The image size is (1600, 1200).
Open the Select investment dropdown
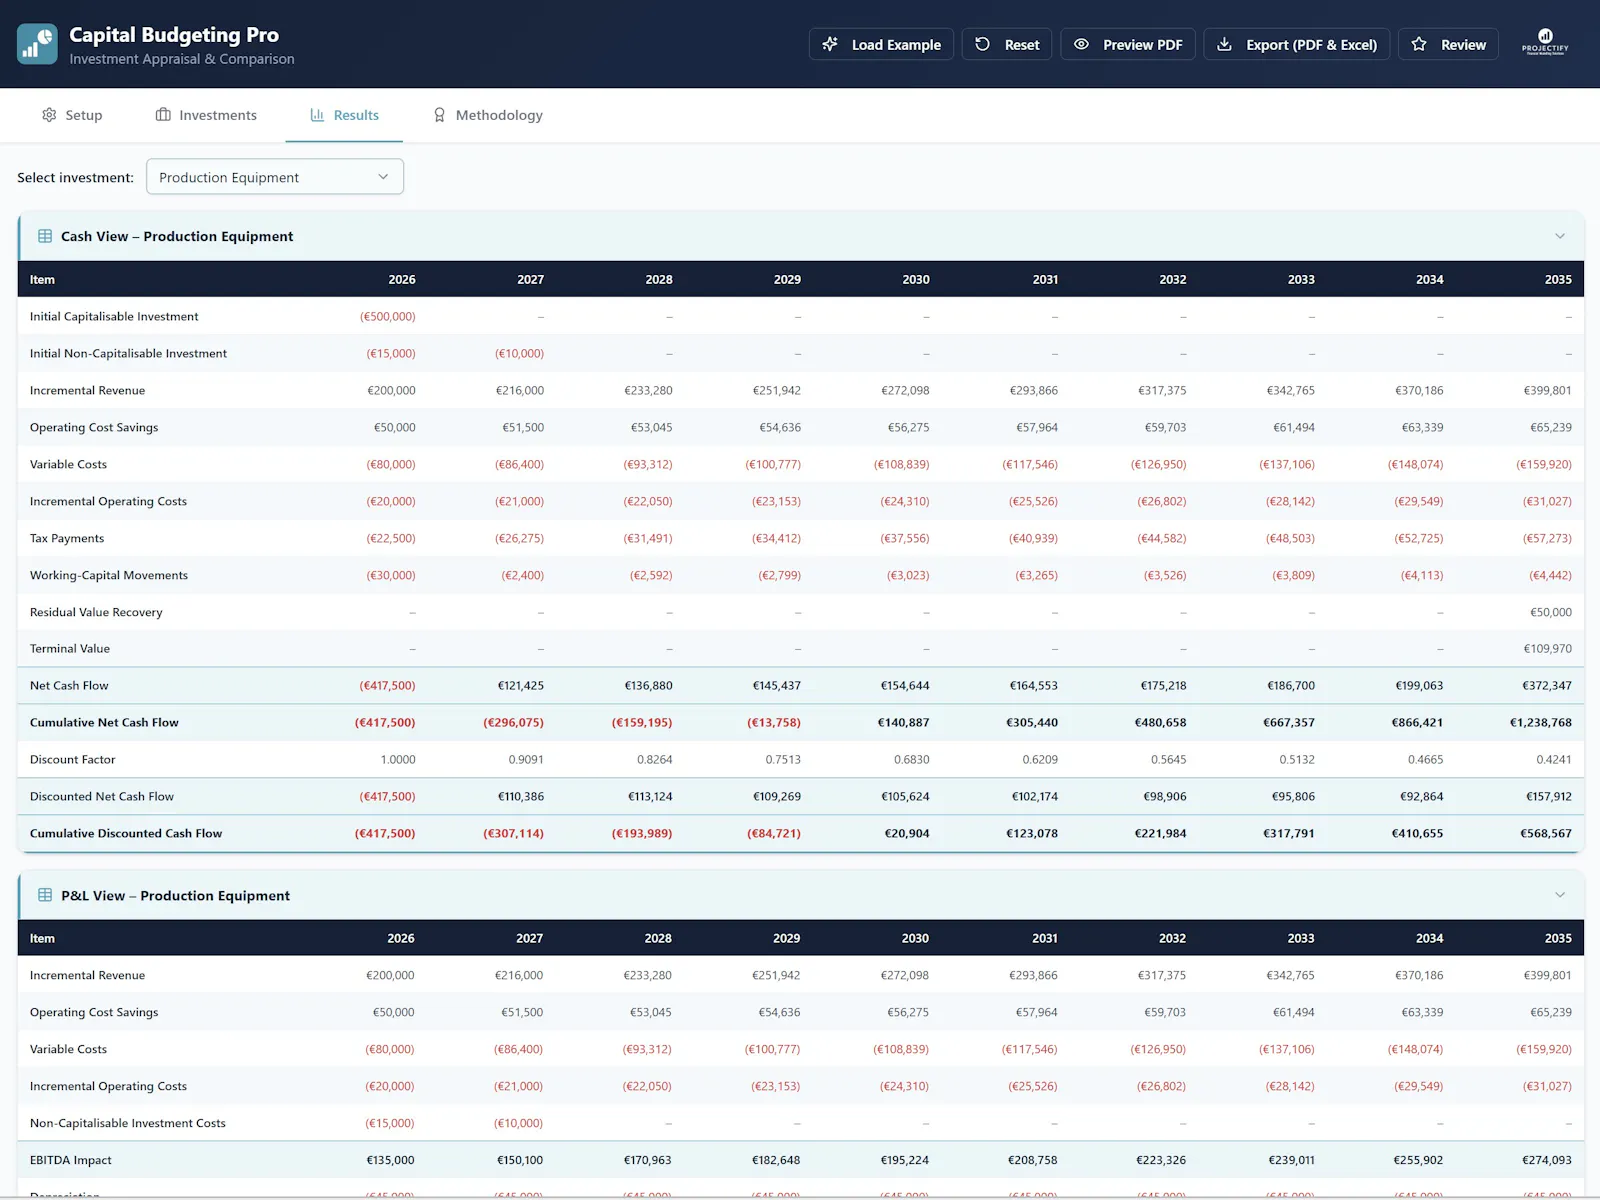(x=275, y=177)
